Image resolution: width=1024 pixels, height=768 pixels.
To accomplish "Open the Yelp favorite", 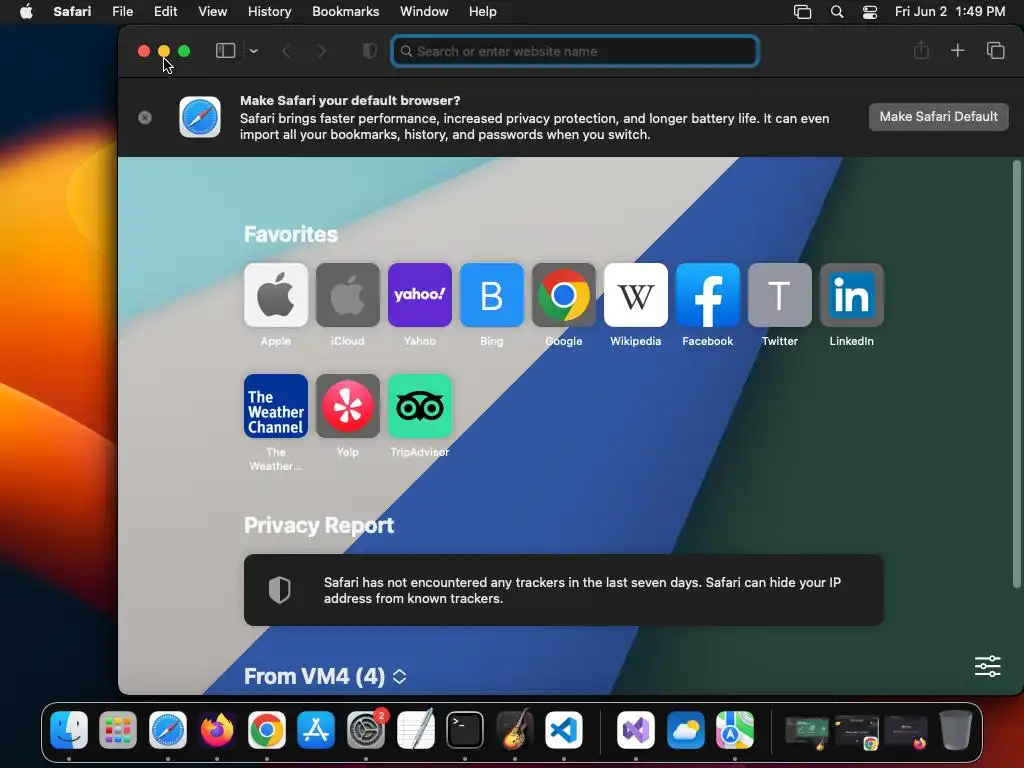I will [347, 406].
